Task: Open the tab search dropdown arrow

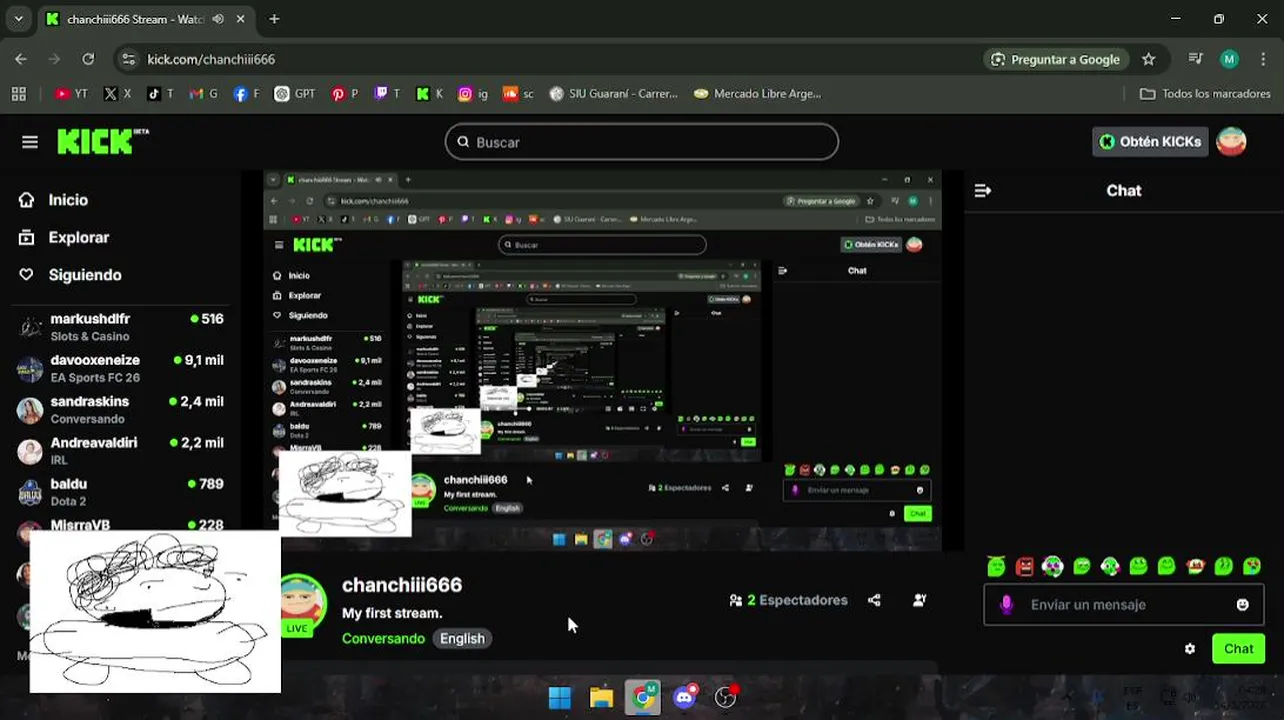Action: click(18, 19)
